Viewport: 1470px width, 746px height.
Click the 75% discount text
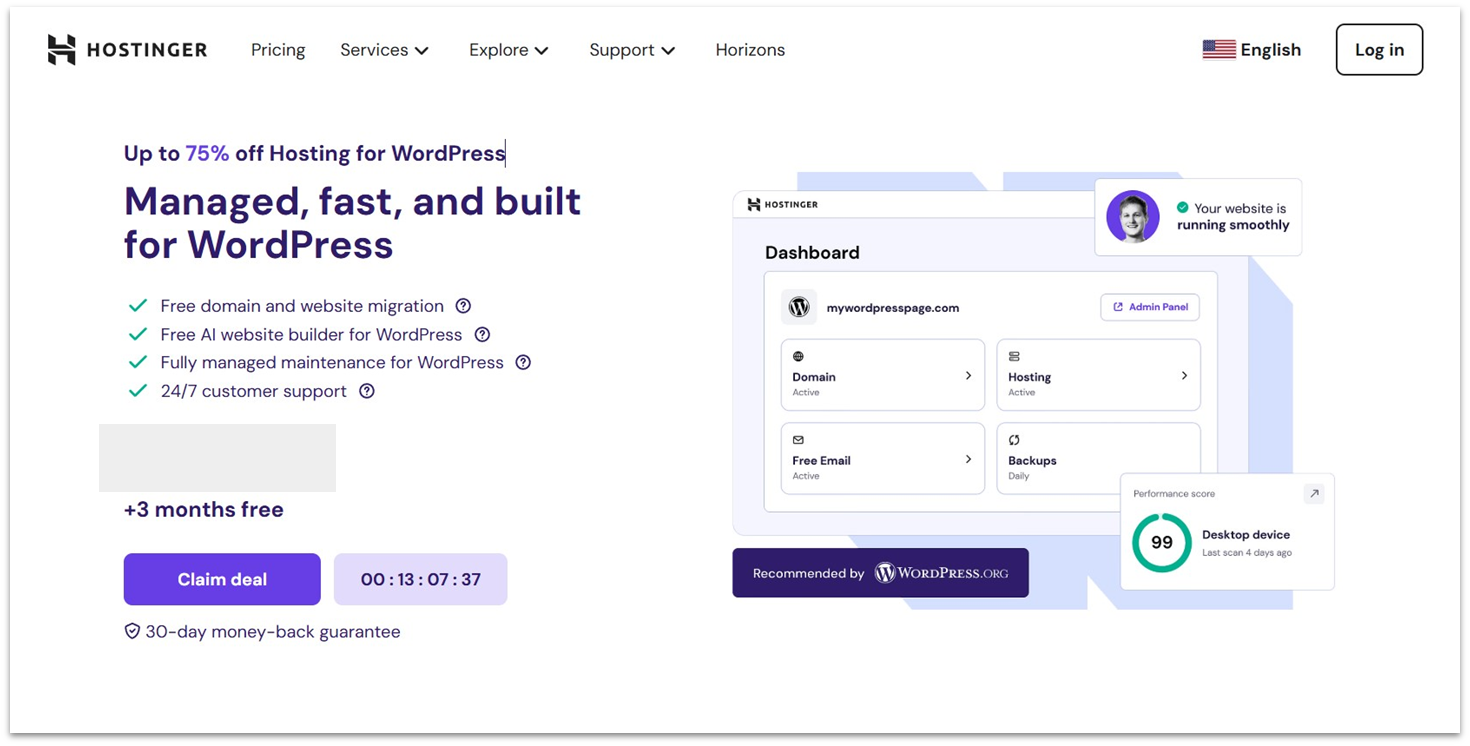click(x=207, y=153)
